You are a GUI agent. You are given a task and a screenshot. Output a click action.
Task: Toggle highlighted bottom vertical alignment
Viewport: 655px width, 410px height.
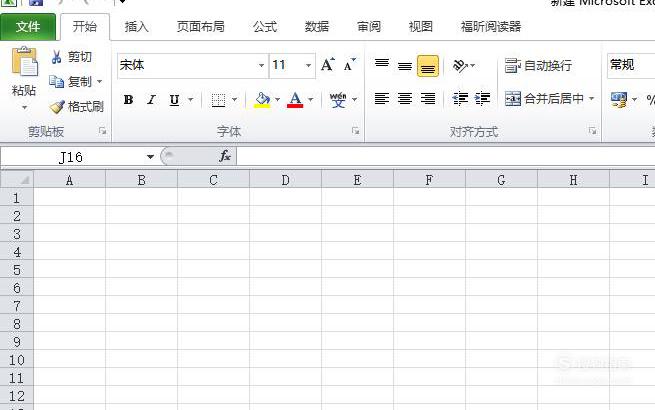pos(428,66)
